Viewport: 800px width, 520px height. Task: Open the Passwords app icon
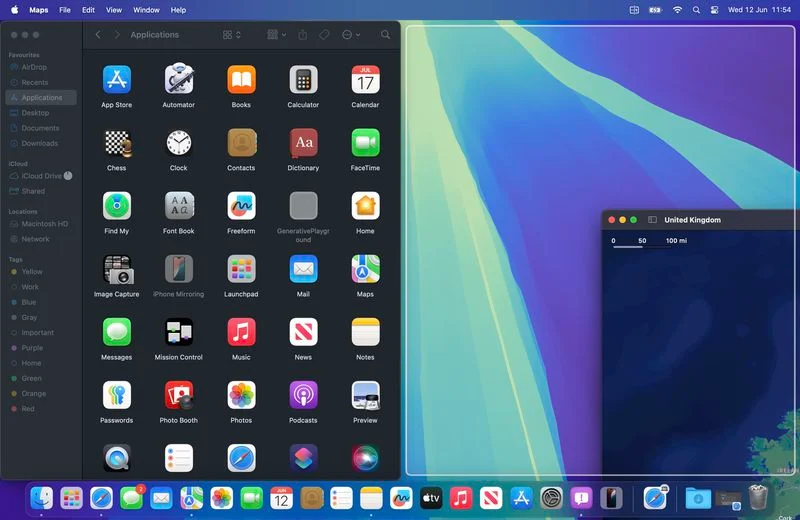pos(117,395)
